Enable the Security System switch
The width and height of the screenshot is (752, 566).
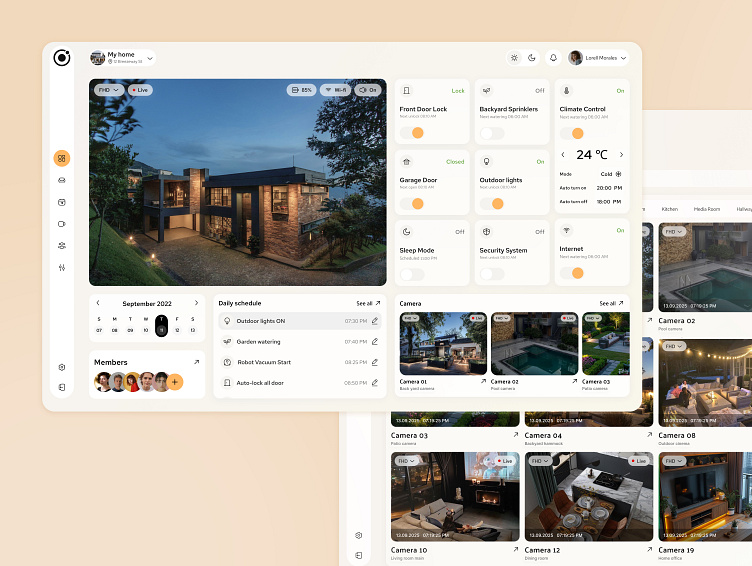(492, 274)
